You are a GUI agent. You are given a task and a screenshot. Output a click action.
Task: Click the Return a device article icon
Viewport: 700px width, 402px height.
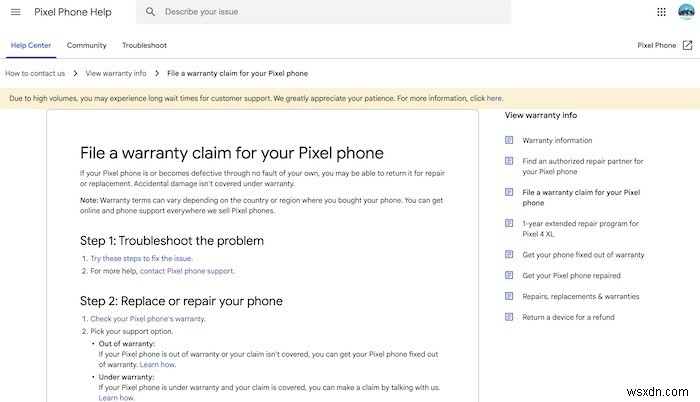(510, 317)
